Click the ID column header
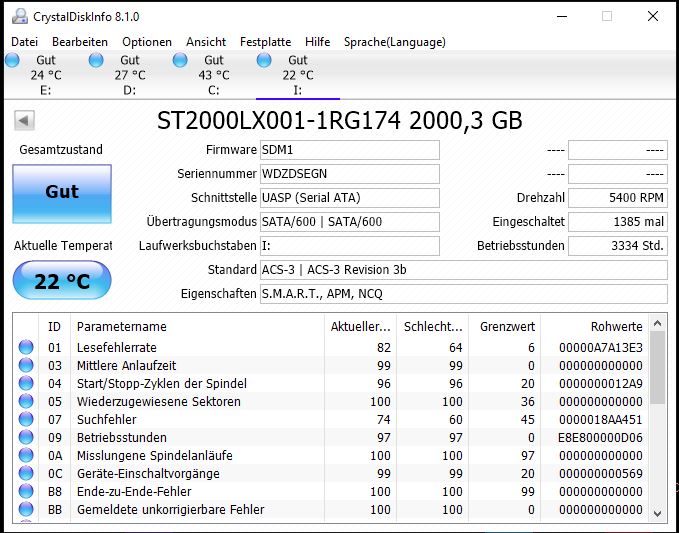 coord(54,326)
